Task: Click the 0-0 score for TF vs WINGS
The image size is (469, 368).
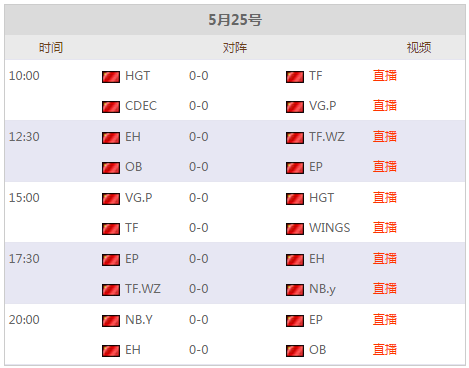Action: coord(199,228)
